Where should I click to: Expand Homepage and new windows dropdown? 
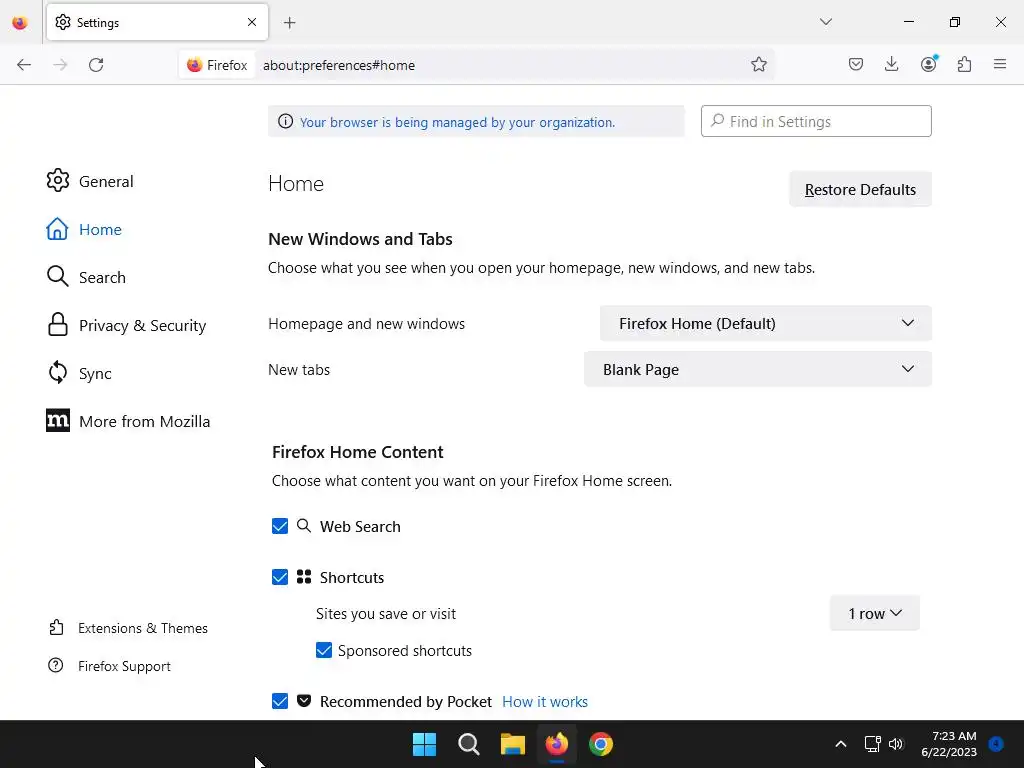point(765,323)
